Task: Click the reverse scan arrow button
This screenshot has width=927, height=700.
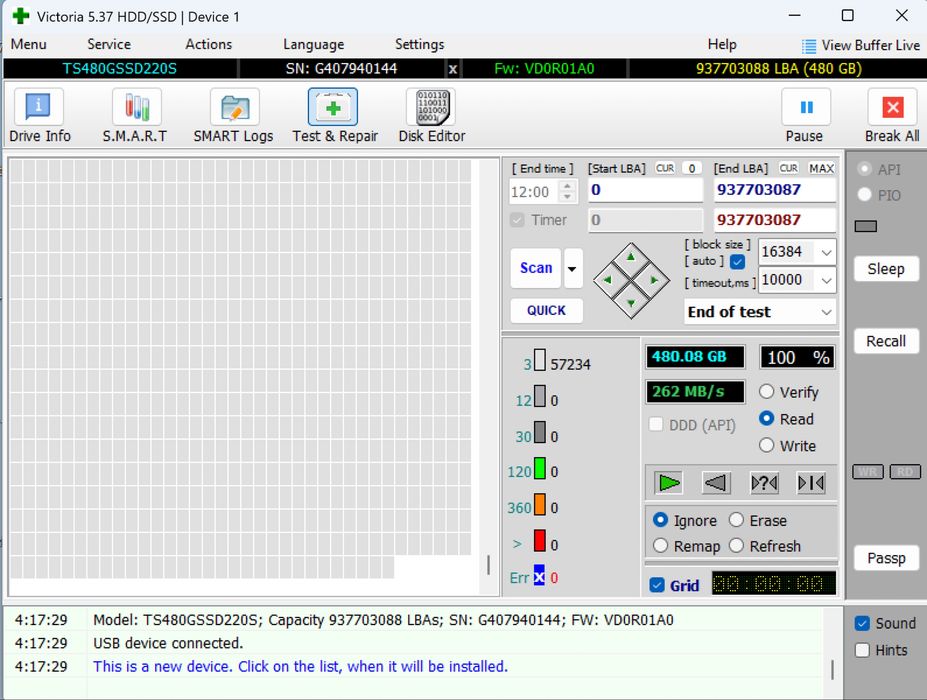Action: tap(716, 483)
